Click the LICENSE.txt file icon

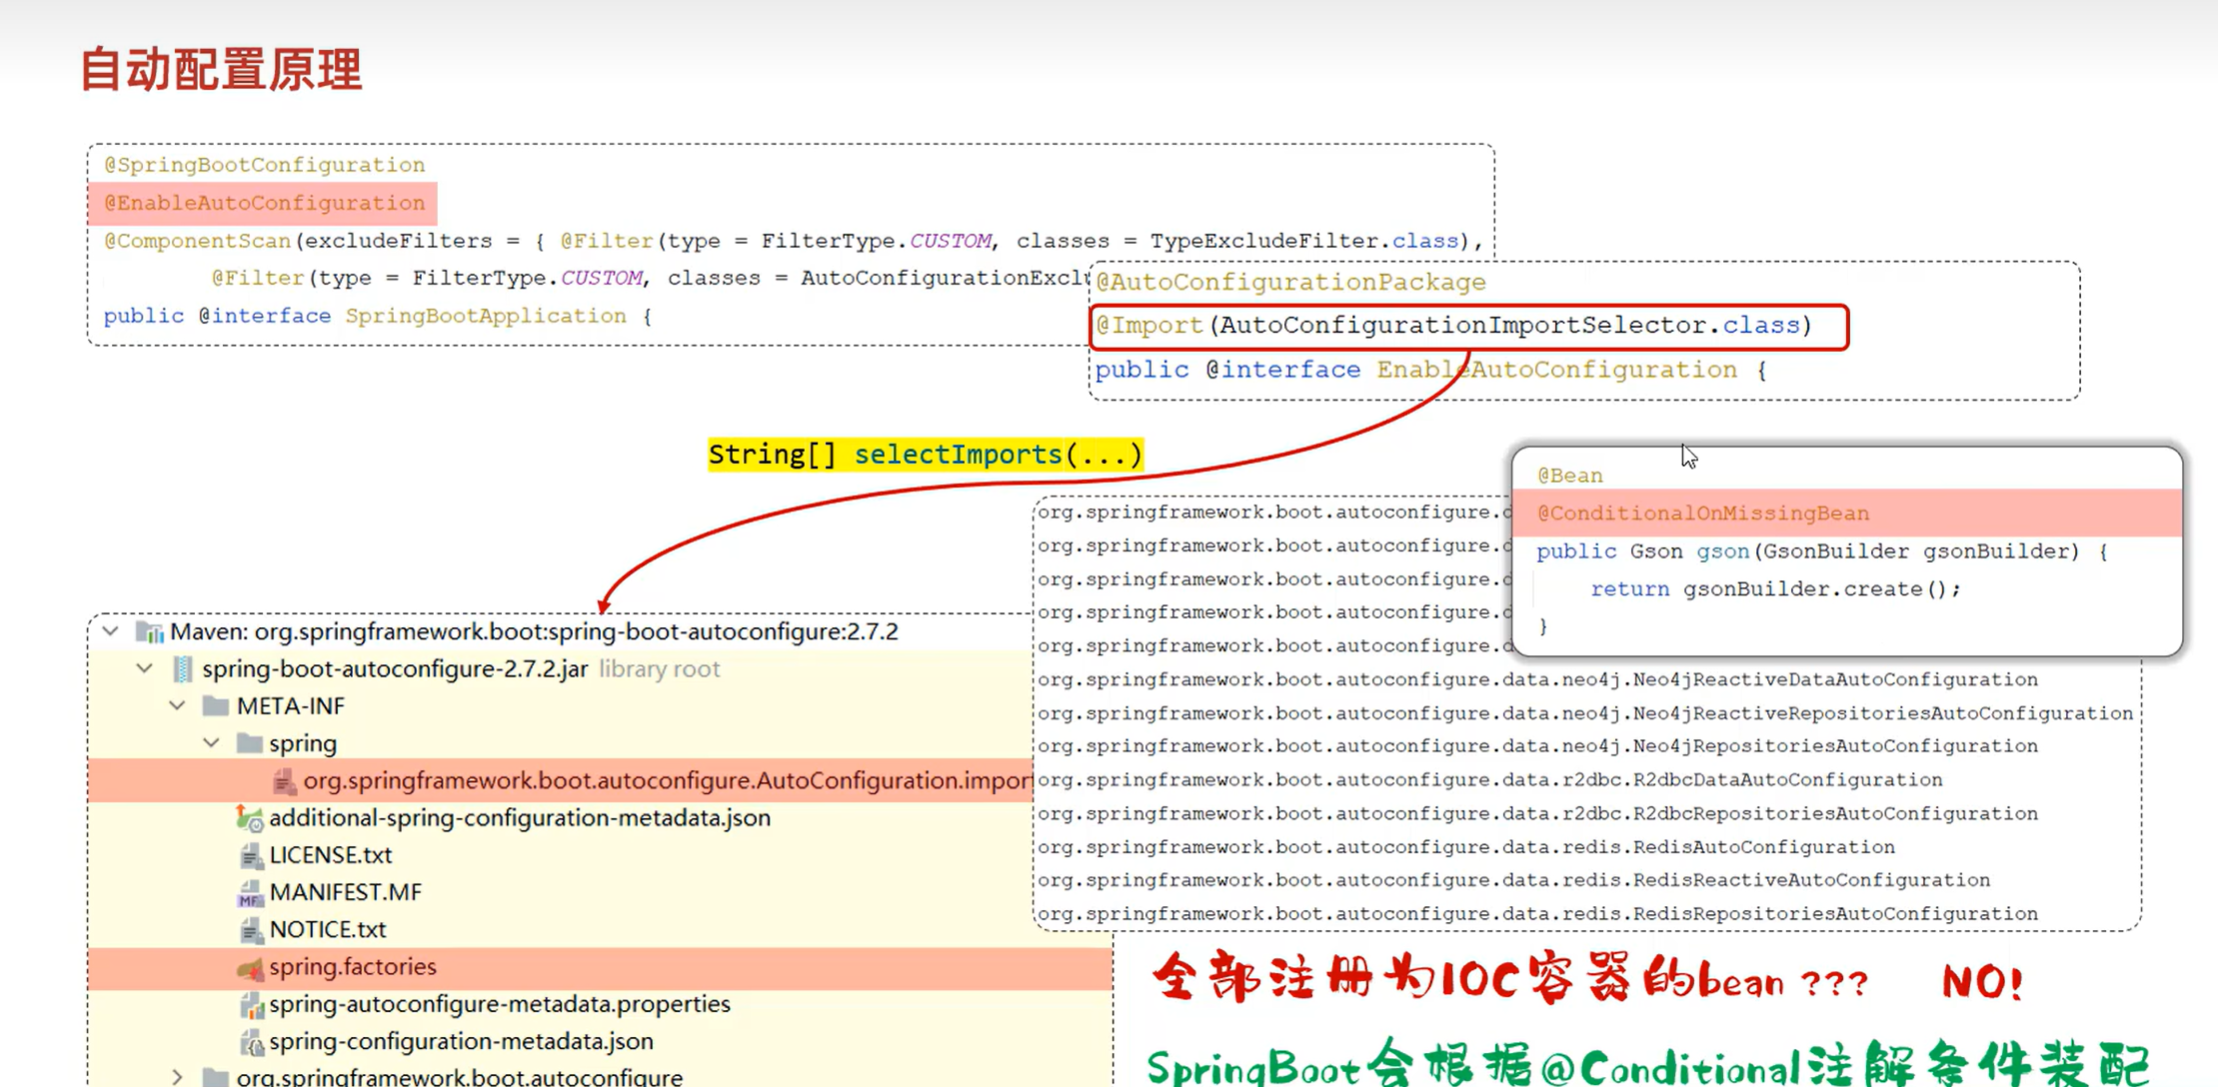coord(250,855)
